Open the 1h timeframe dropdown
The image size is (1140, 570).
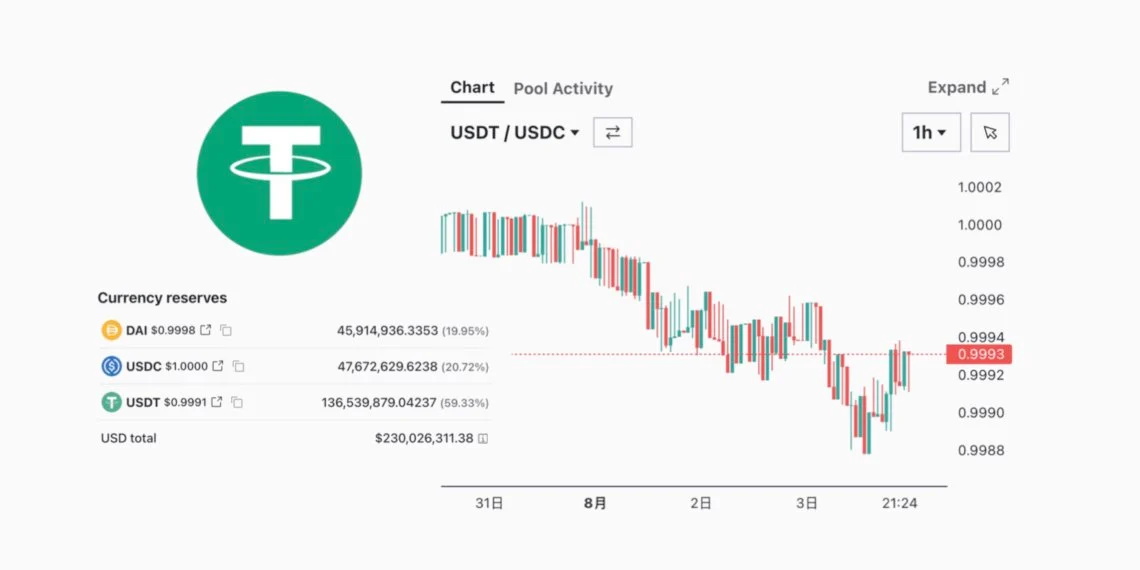930,132
